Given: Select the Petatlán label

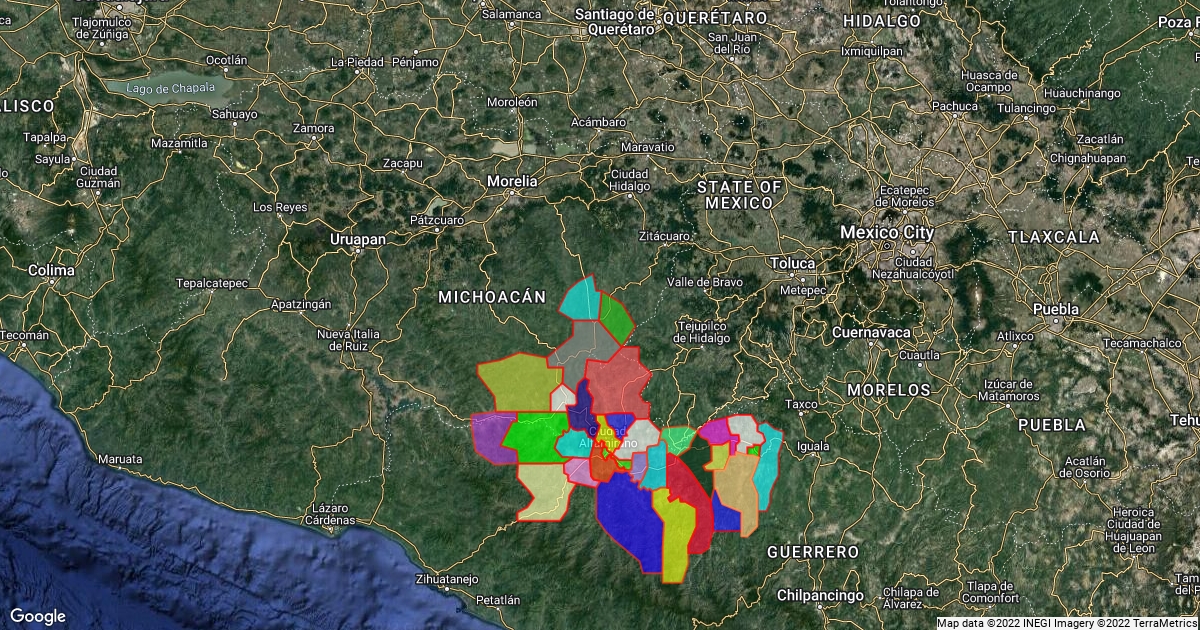Looking at the screenshot, I should 498,600.
